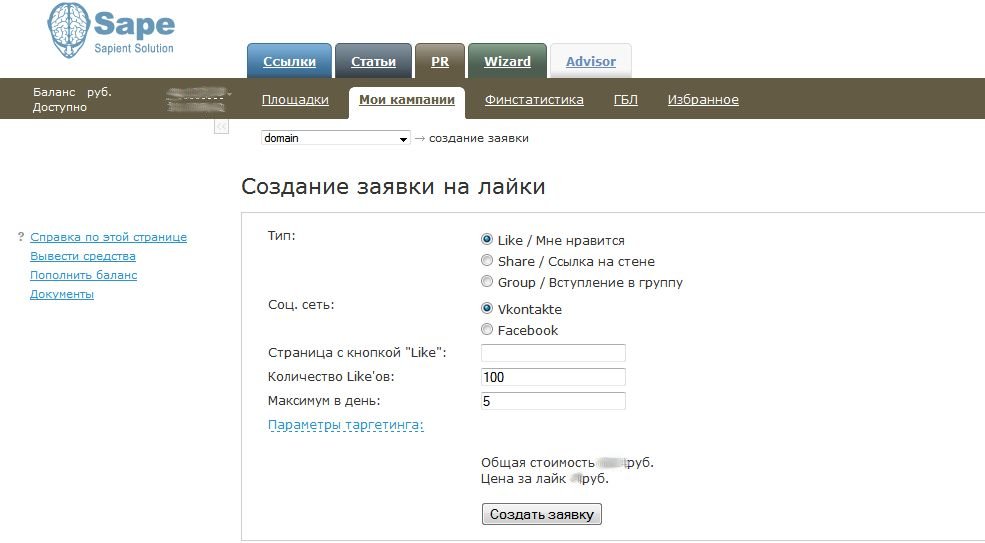Expand Параметры таргетинга settings

(x=346, y=425)
